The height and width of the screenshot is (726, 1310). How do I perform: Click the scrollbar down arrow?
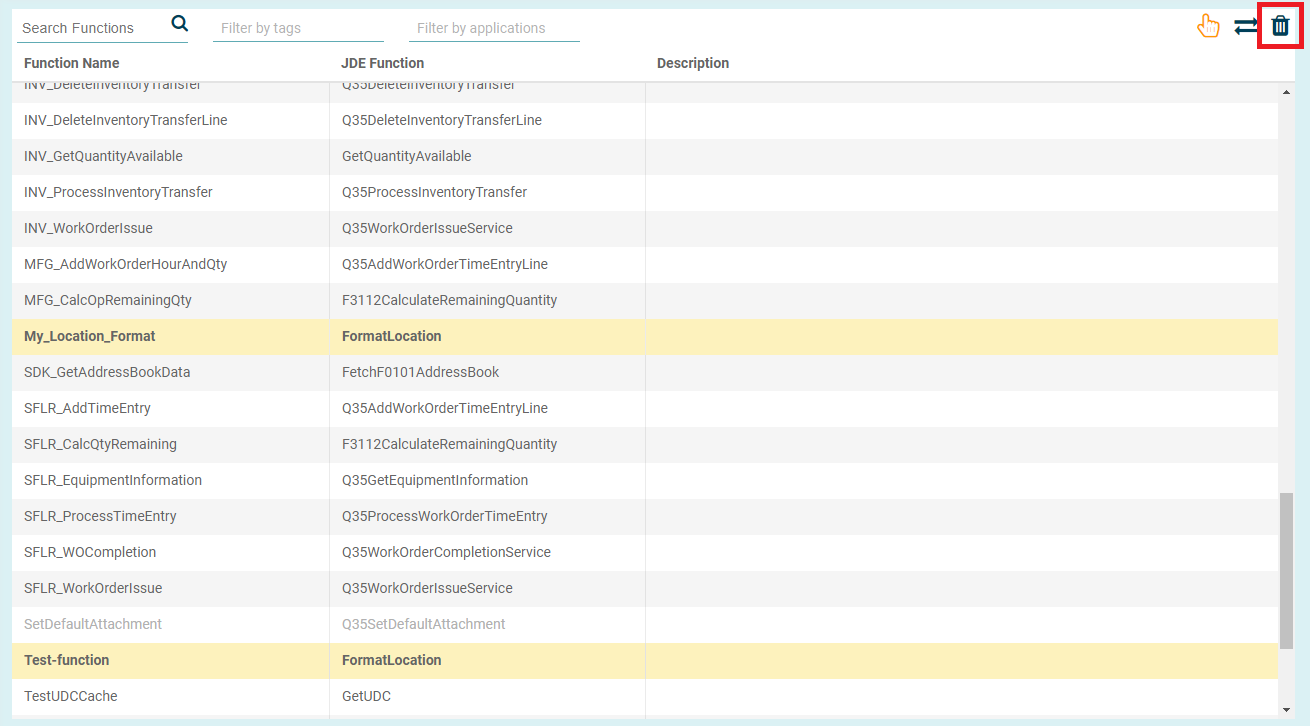pyautogui.click(x=1286, y=710)
